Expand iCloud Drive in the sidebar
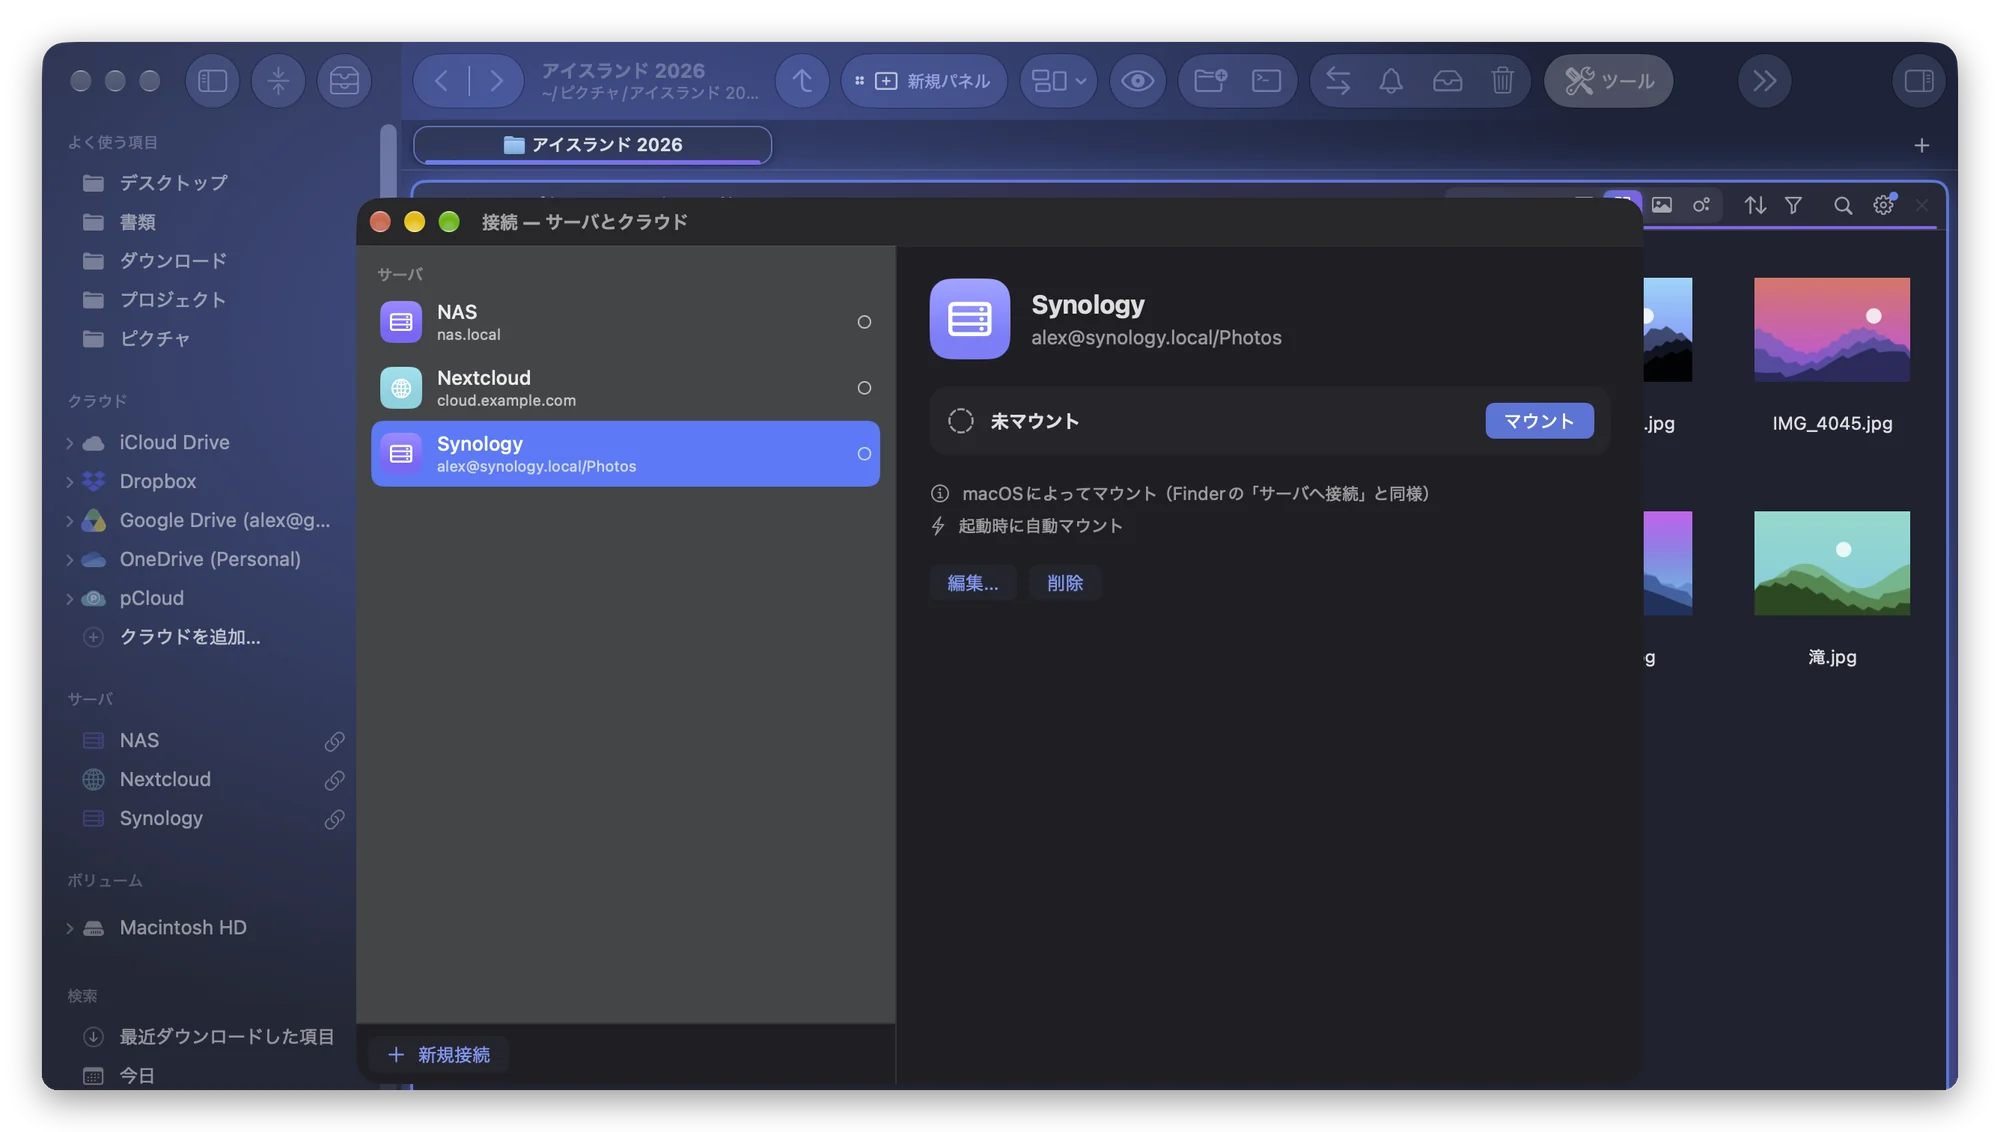This screenshot has height=1132, width=2000. tap(69, 443)
